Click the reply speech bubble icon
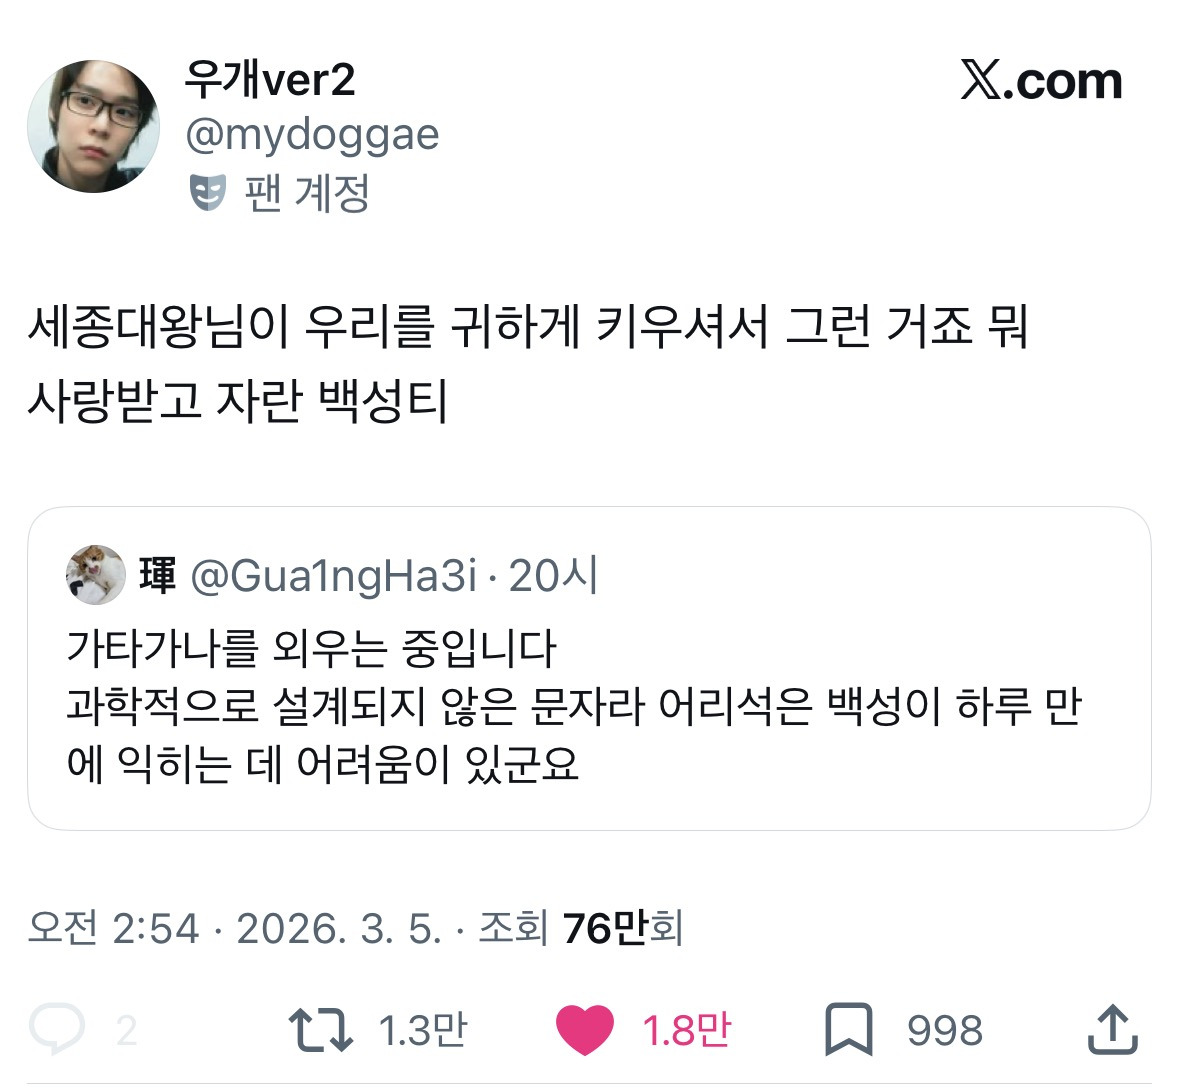The width and height of the screenshot is (1179, 1092). 56,1028
